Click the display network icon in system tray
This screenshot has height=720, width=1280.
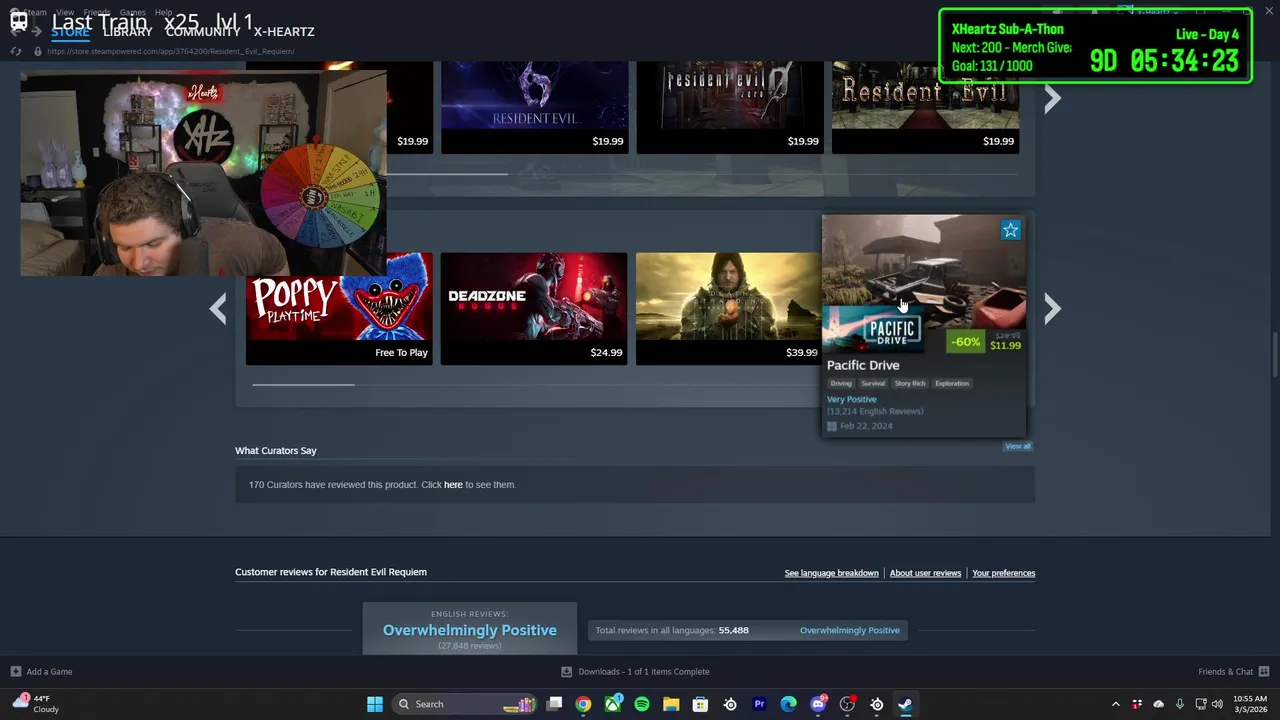[x=1201, y=704]
